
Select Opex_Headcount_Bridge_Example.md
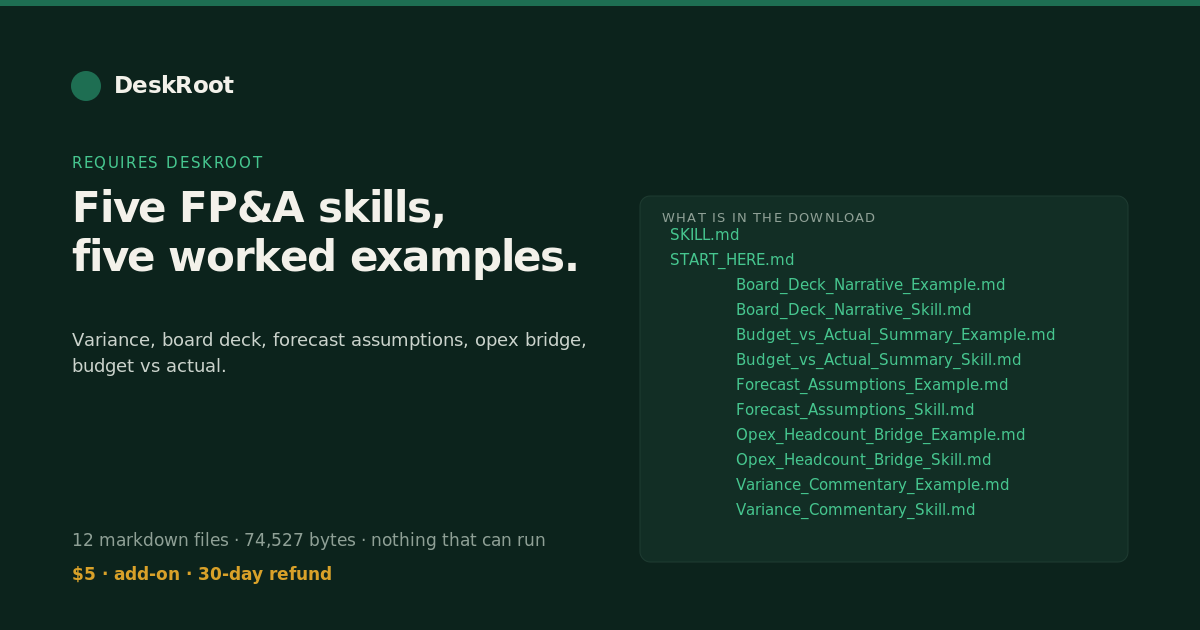(x=881, y=435)
